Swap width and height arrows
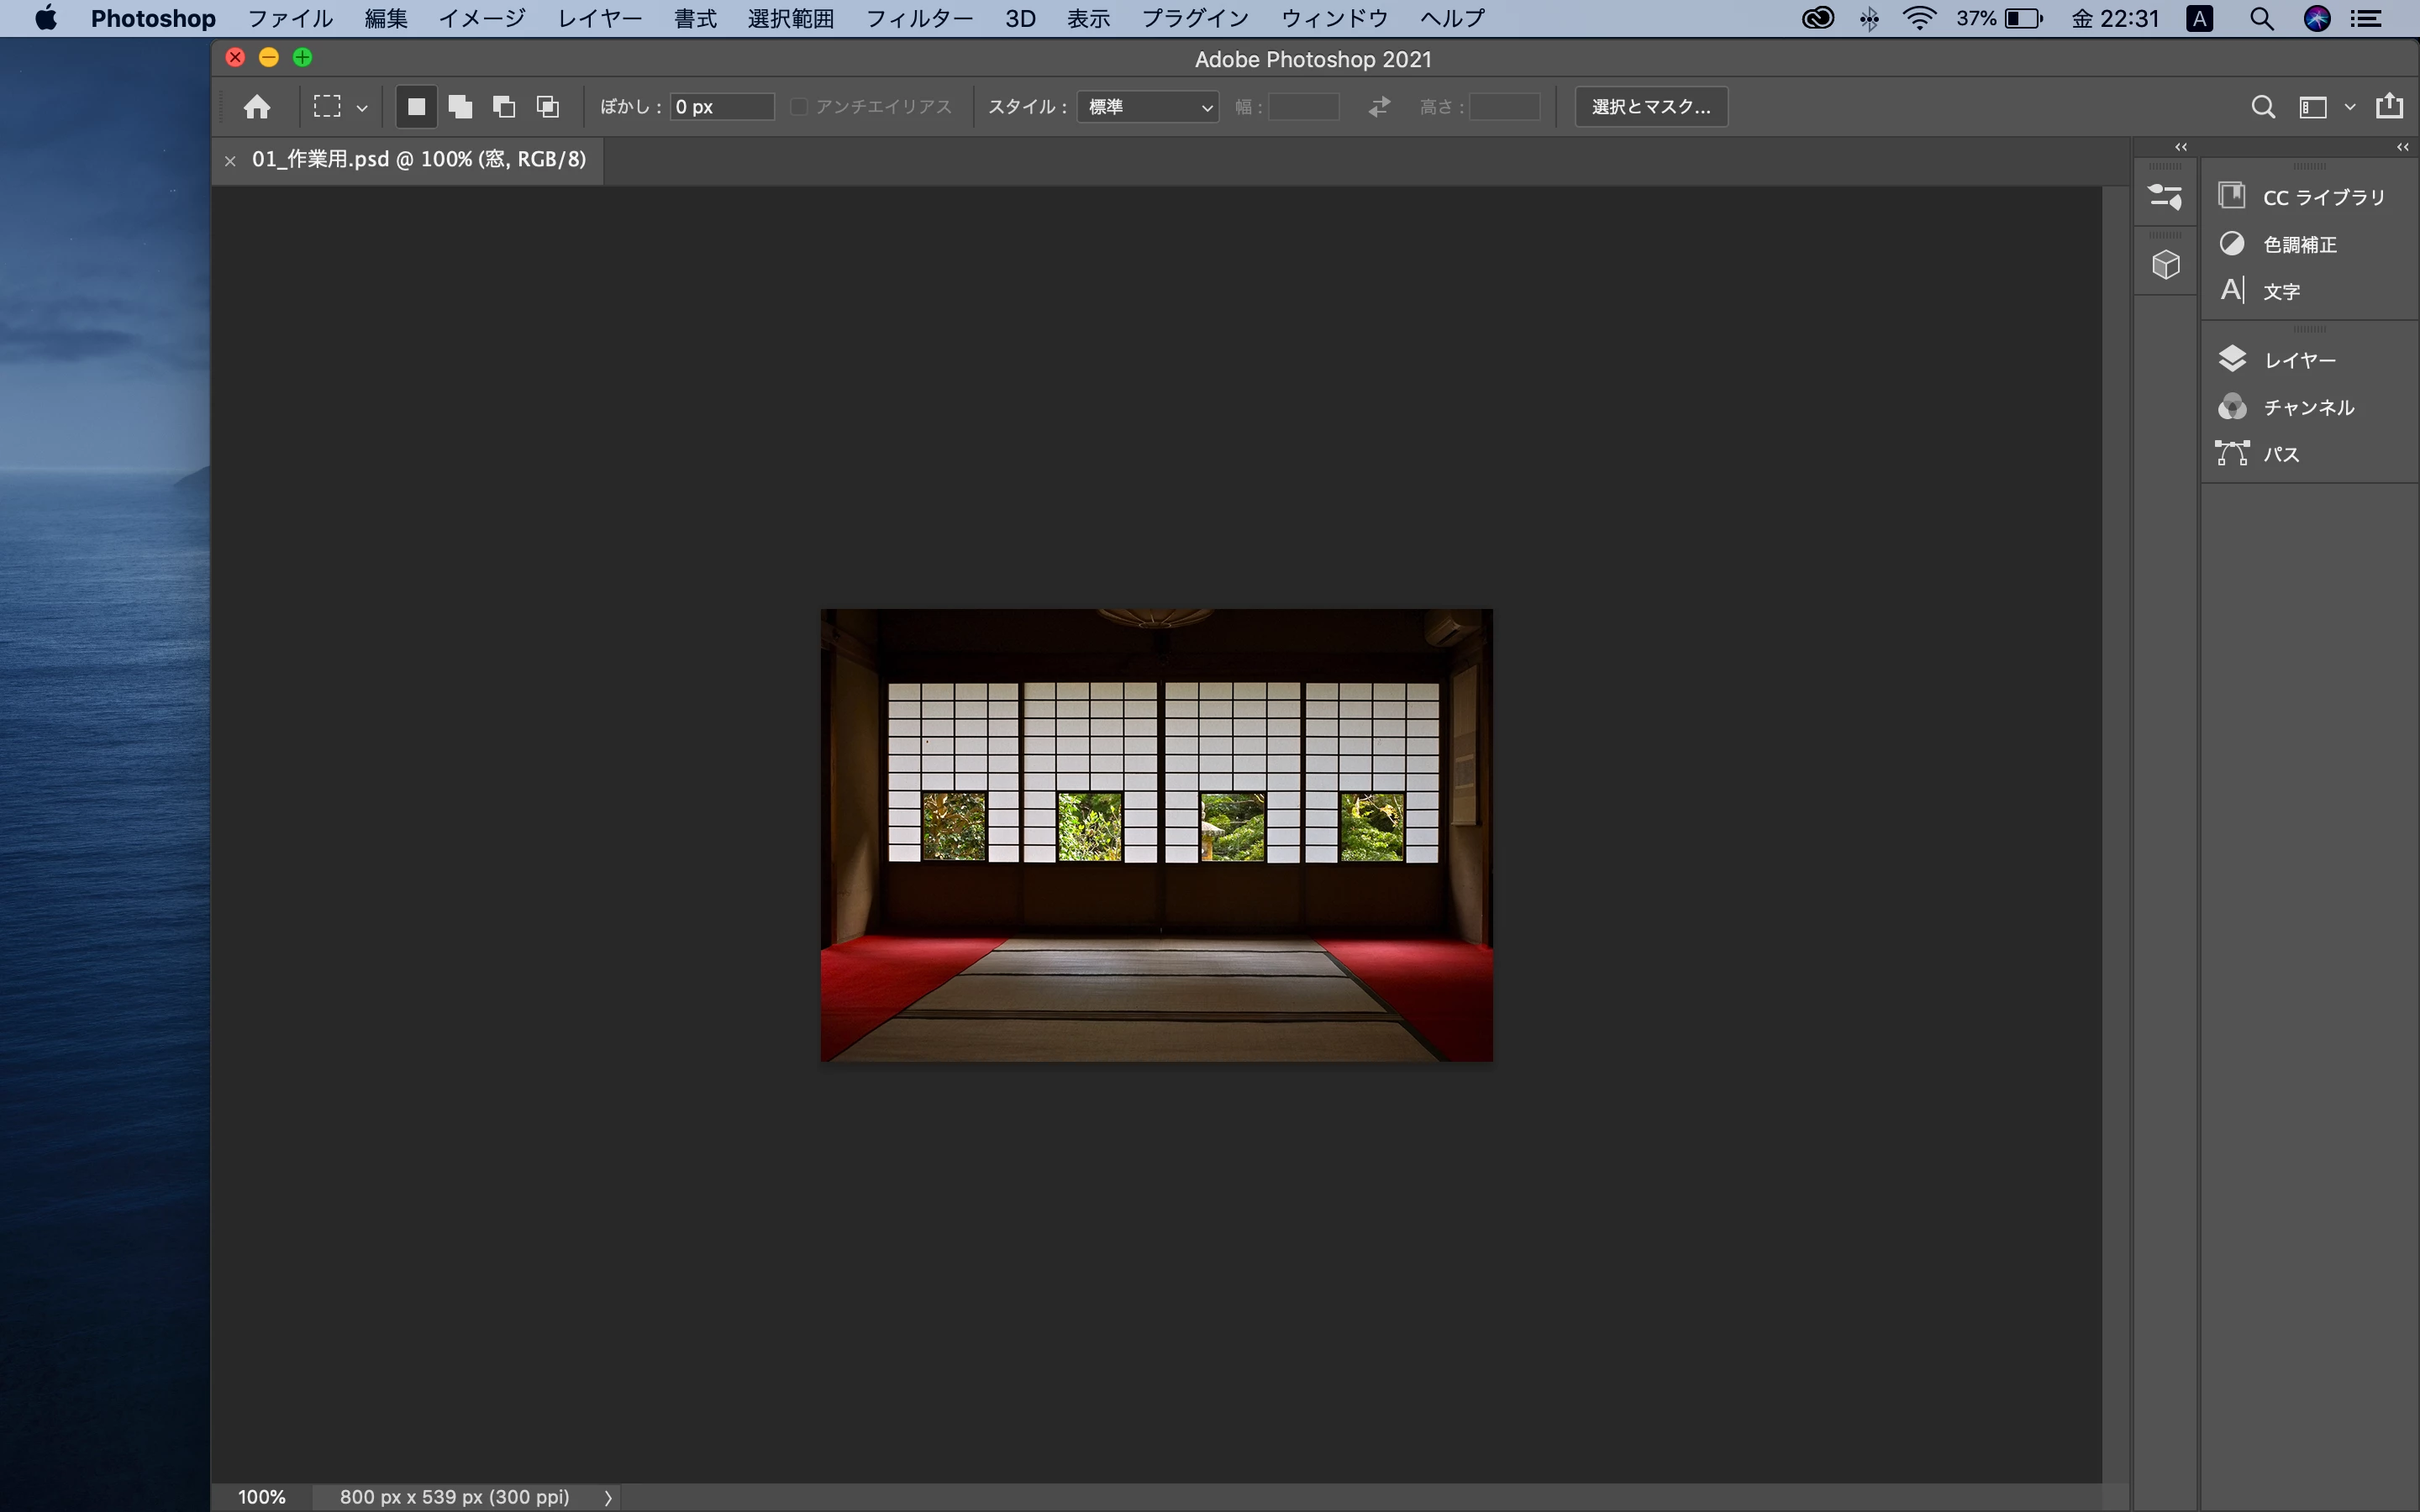 coord(1379,107)
